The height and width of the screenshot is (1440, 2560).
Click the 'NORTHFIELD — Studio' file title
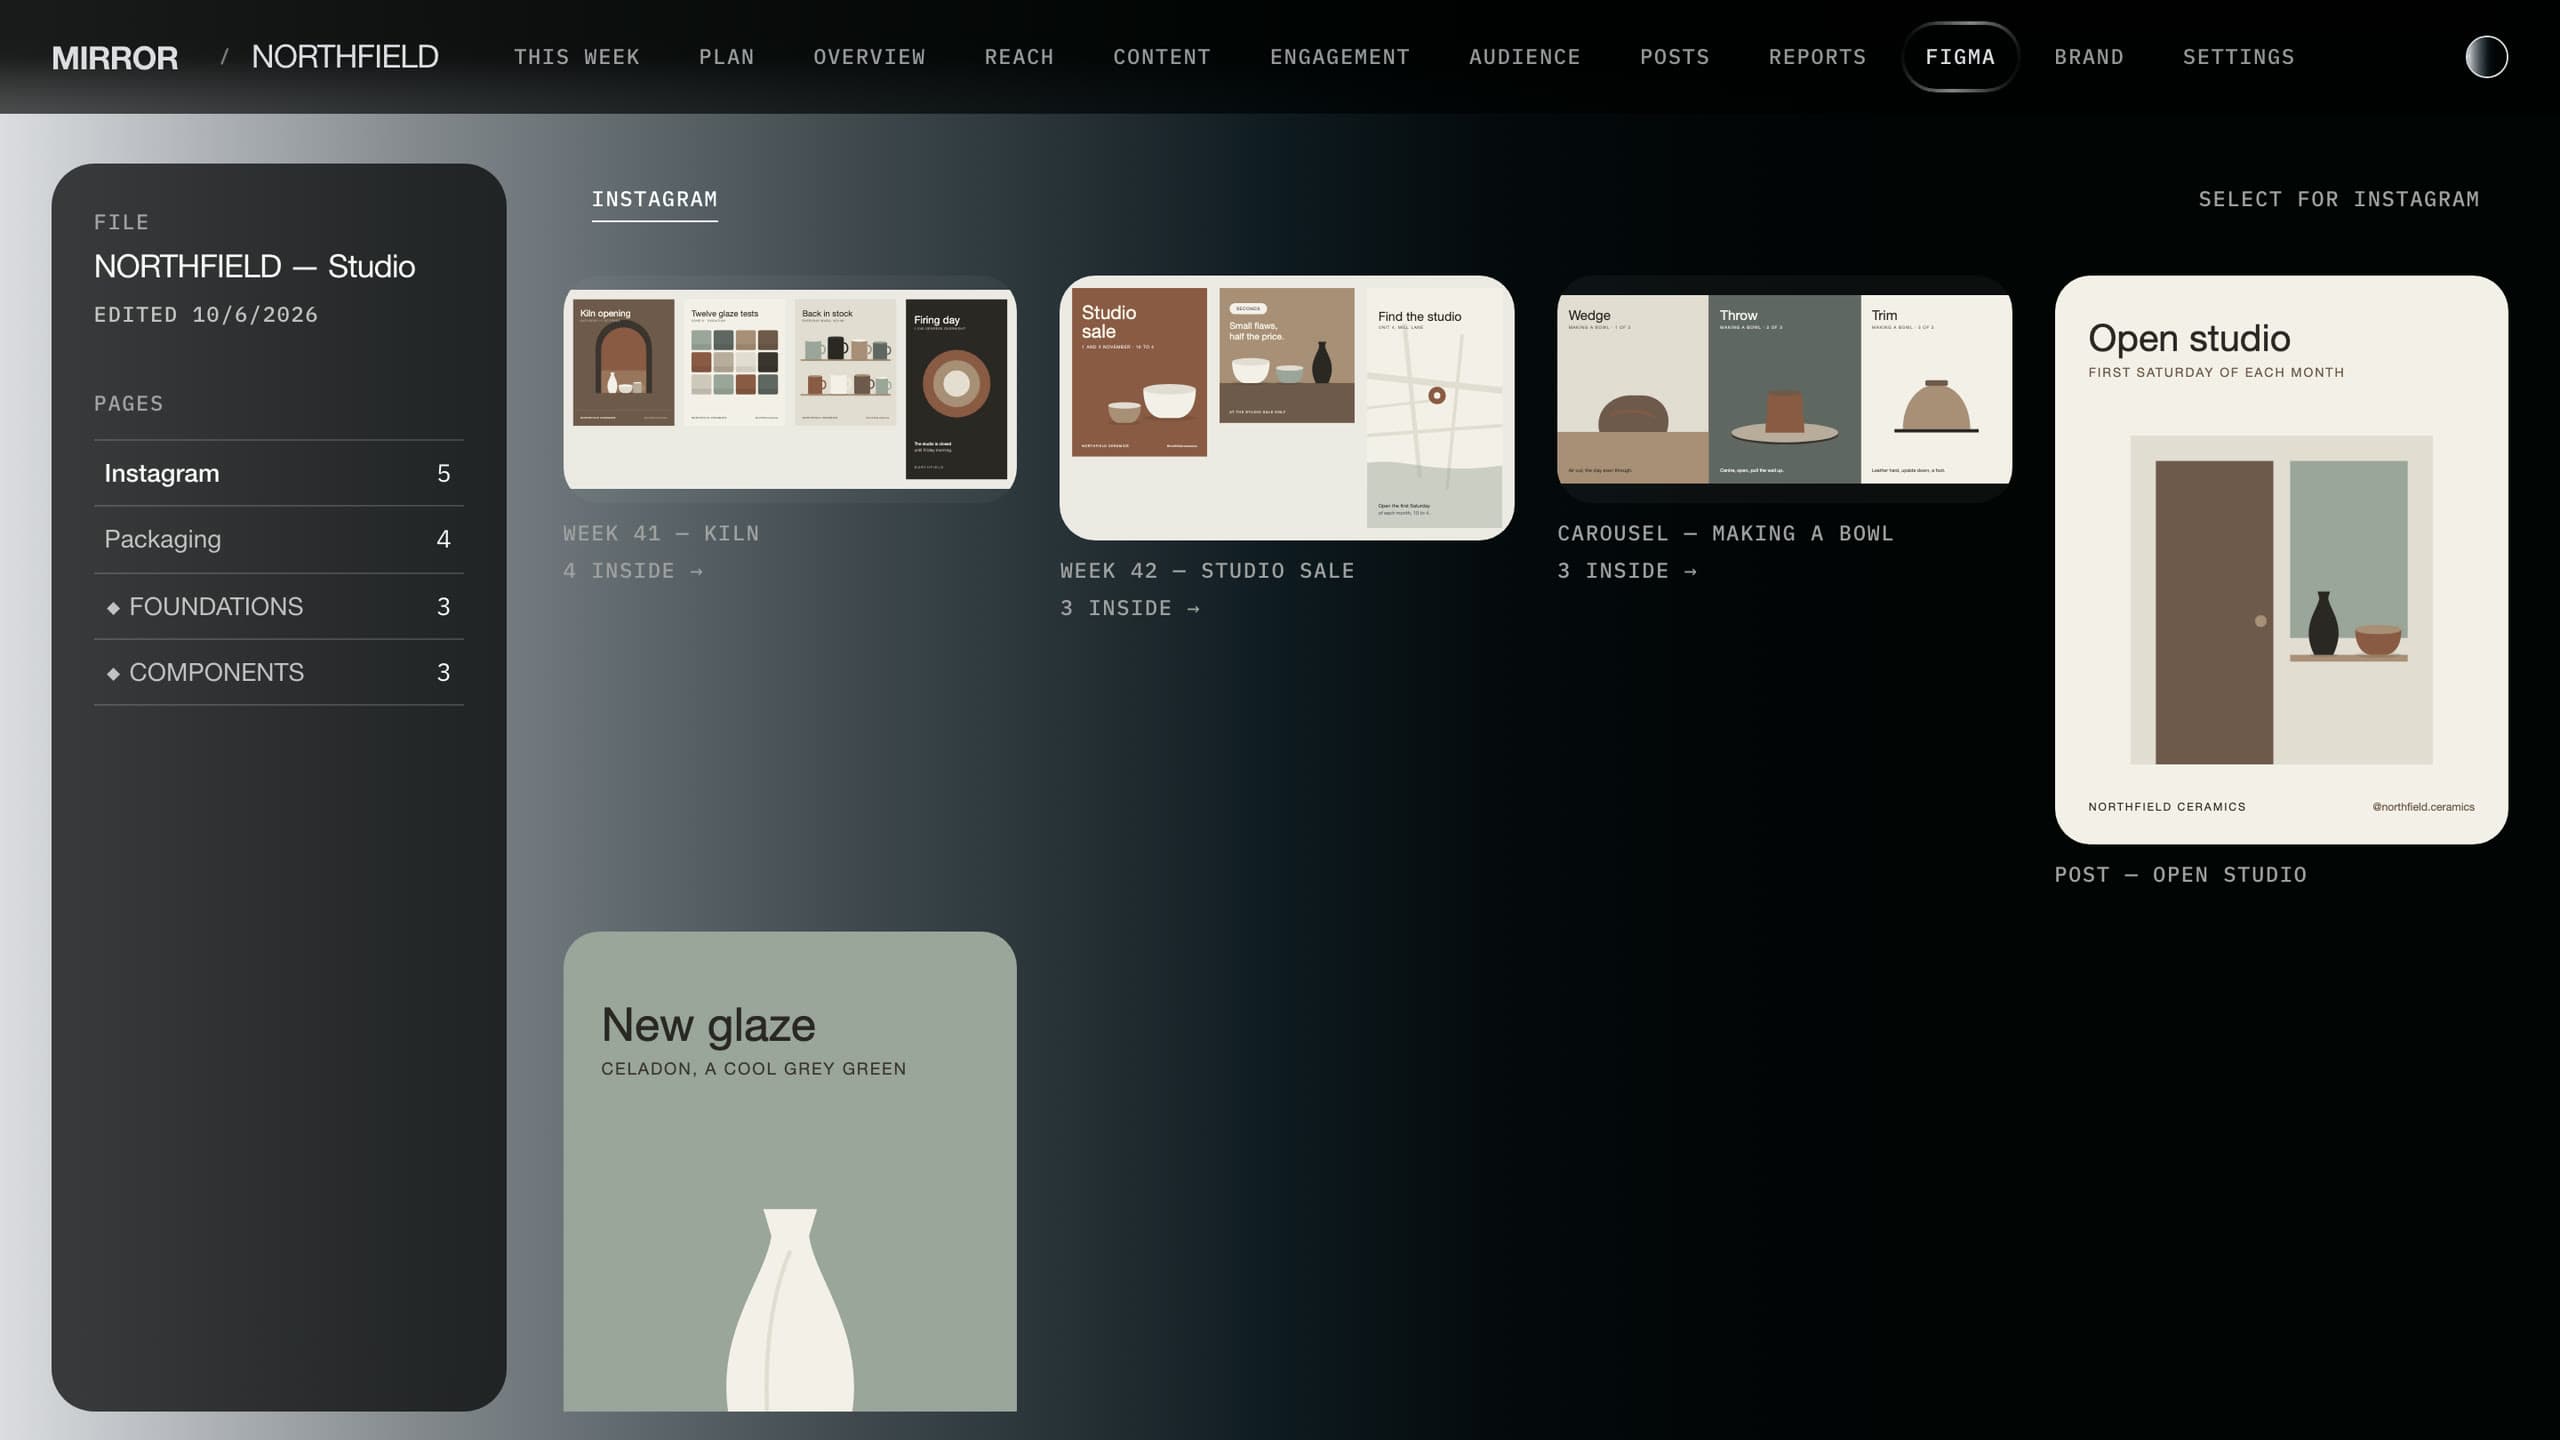(x=254, y=267)
